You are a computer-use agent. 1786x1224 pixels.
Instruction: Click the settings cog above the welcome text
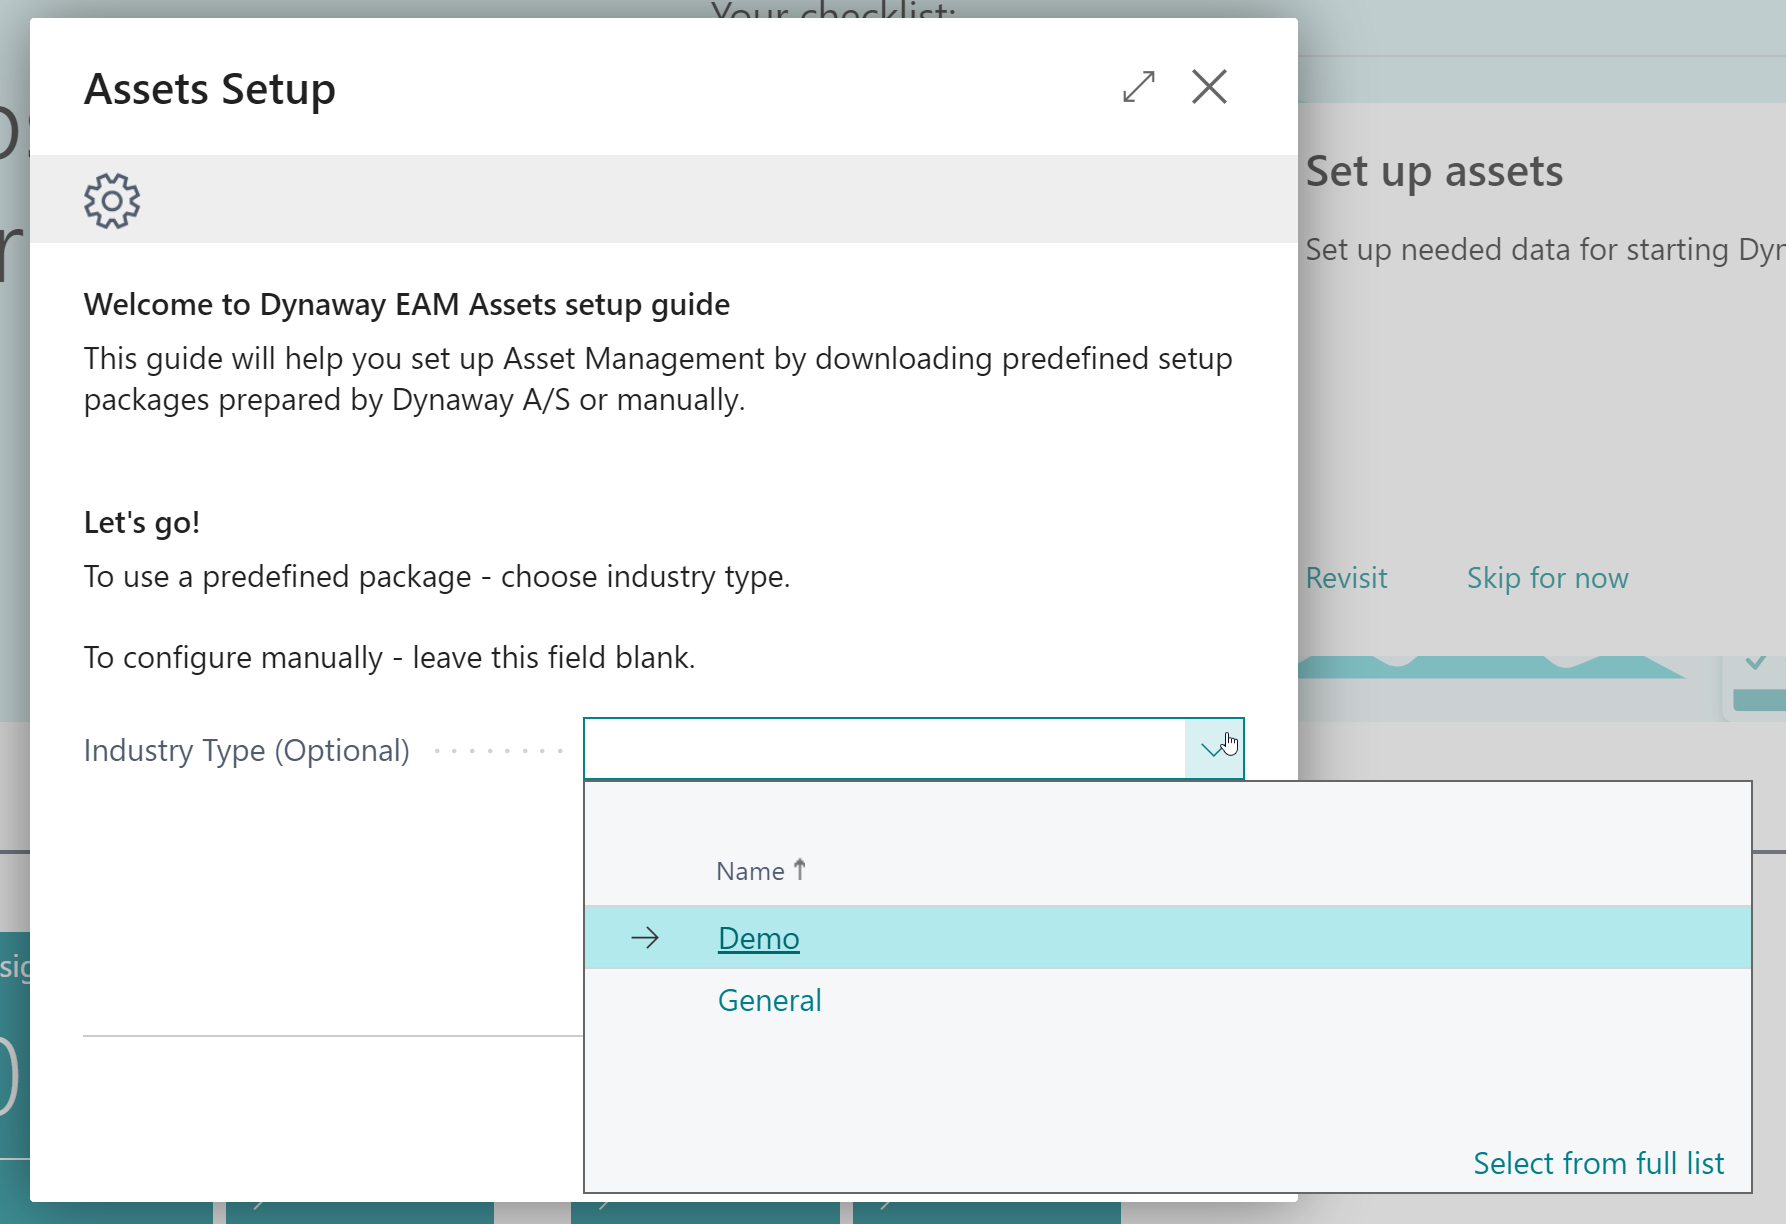(x=110, y=199)
